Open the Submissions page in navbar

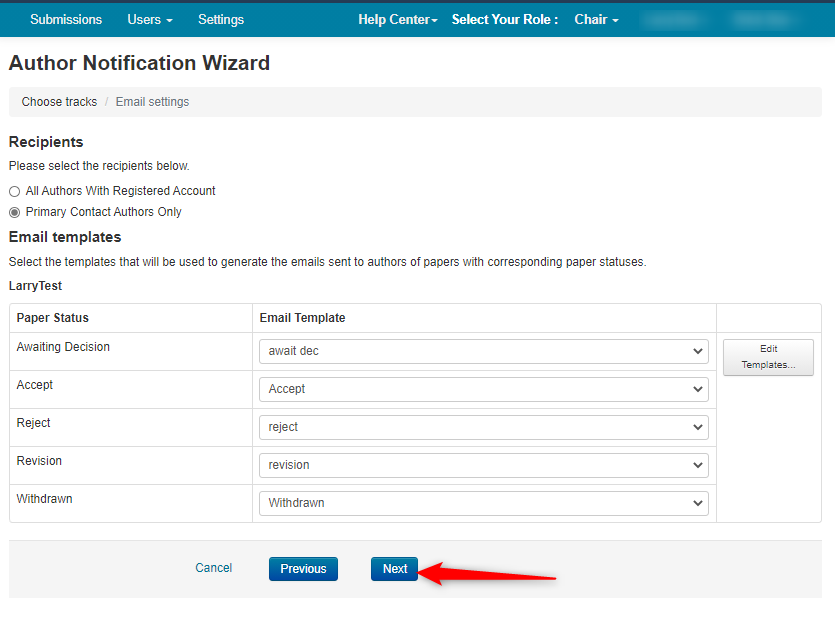click(x=66, y=20)
